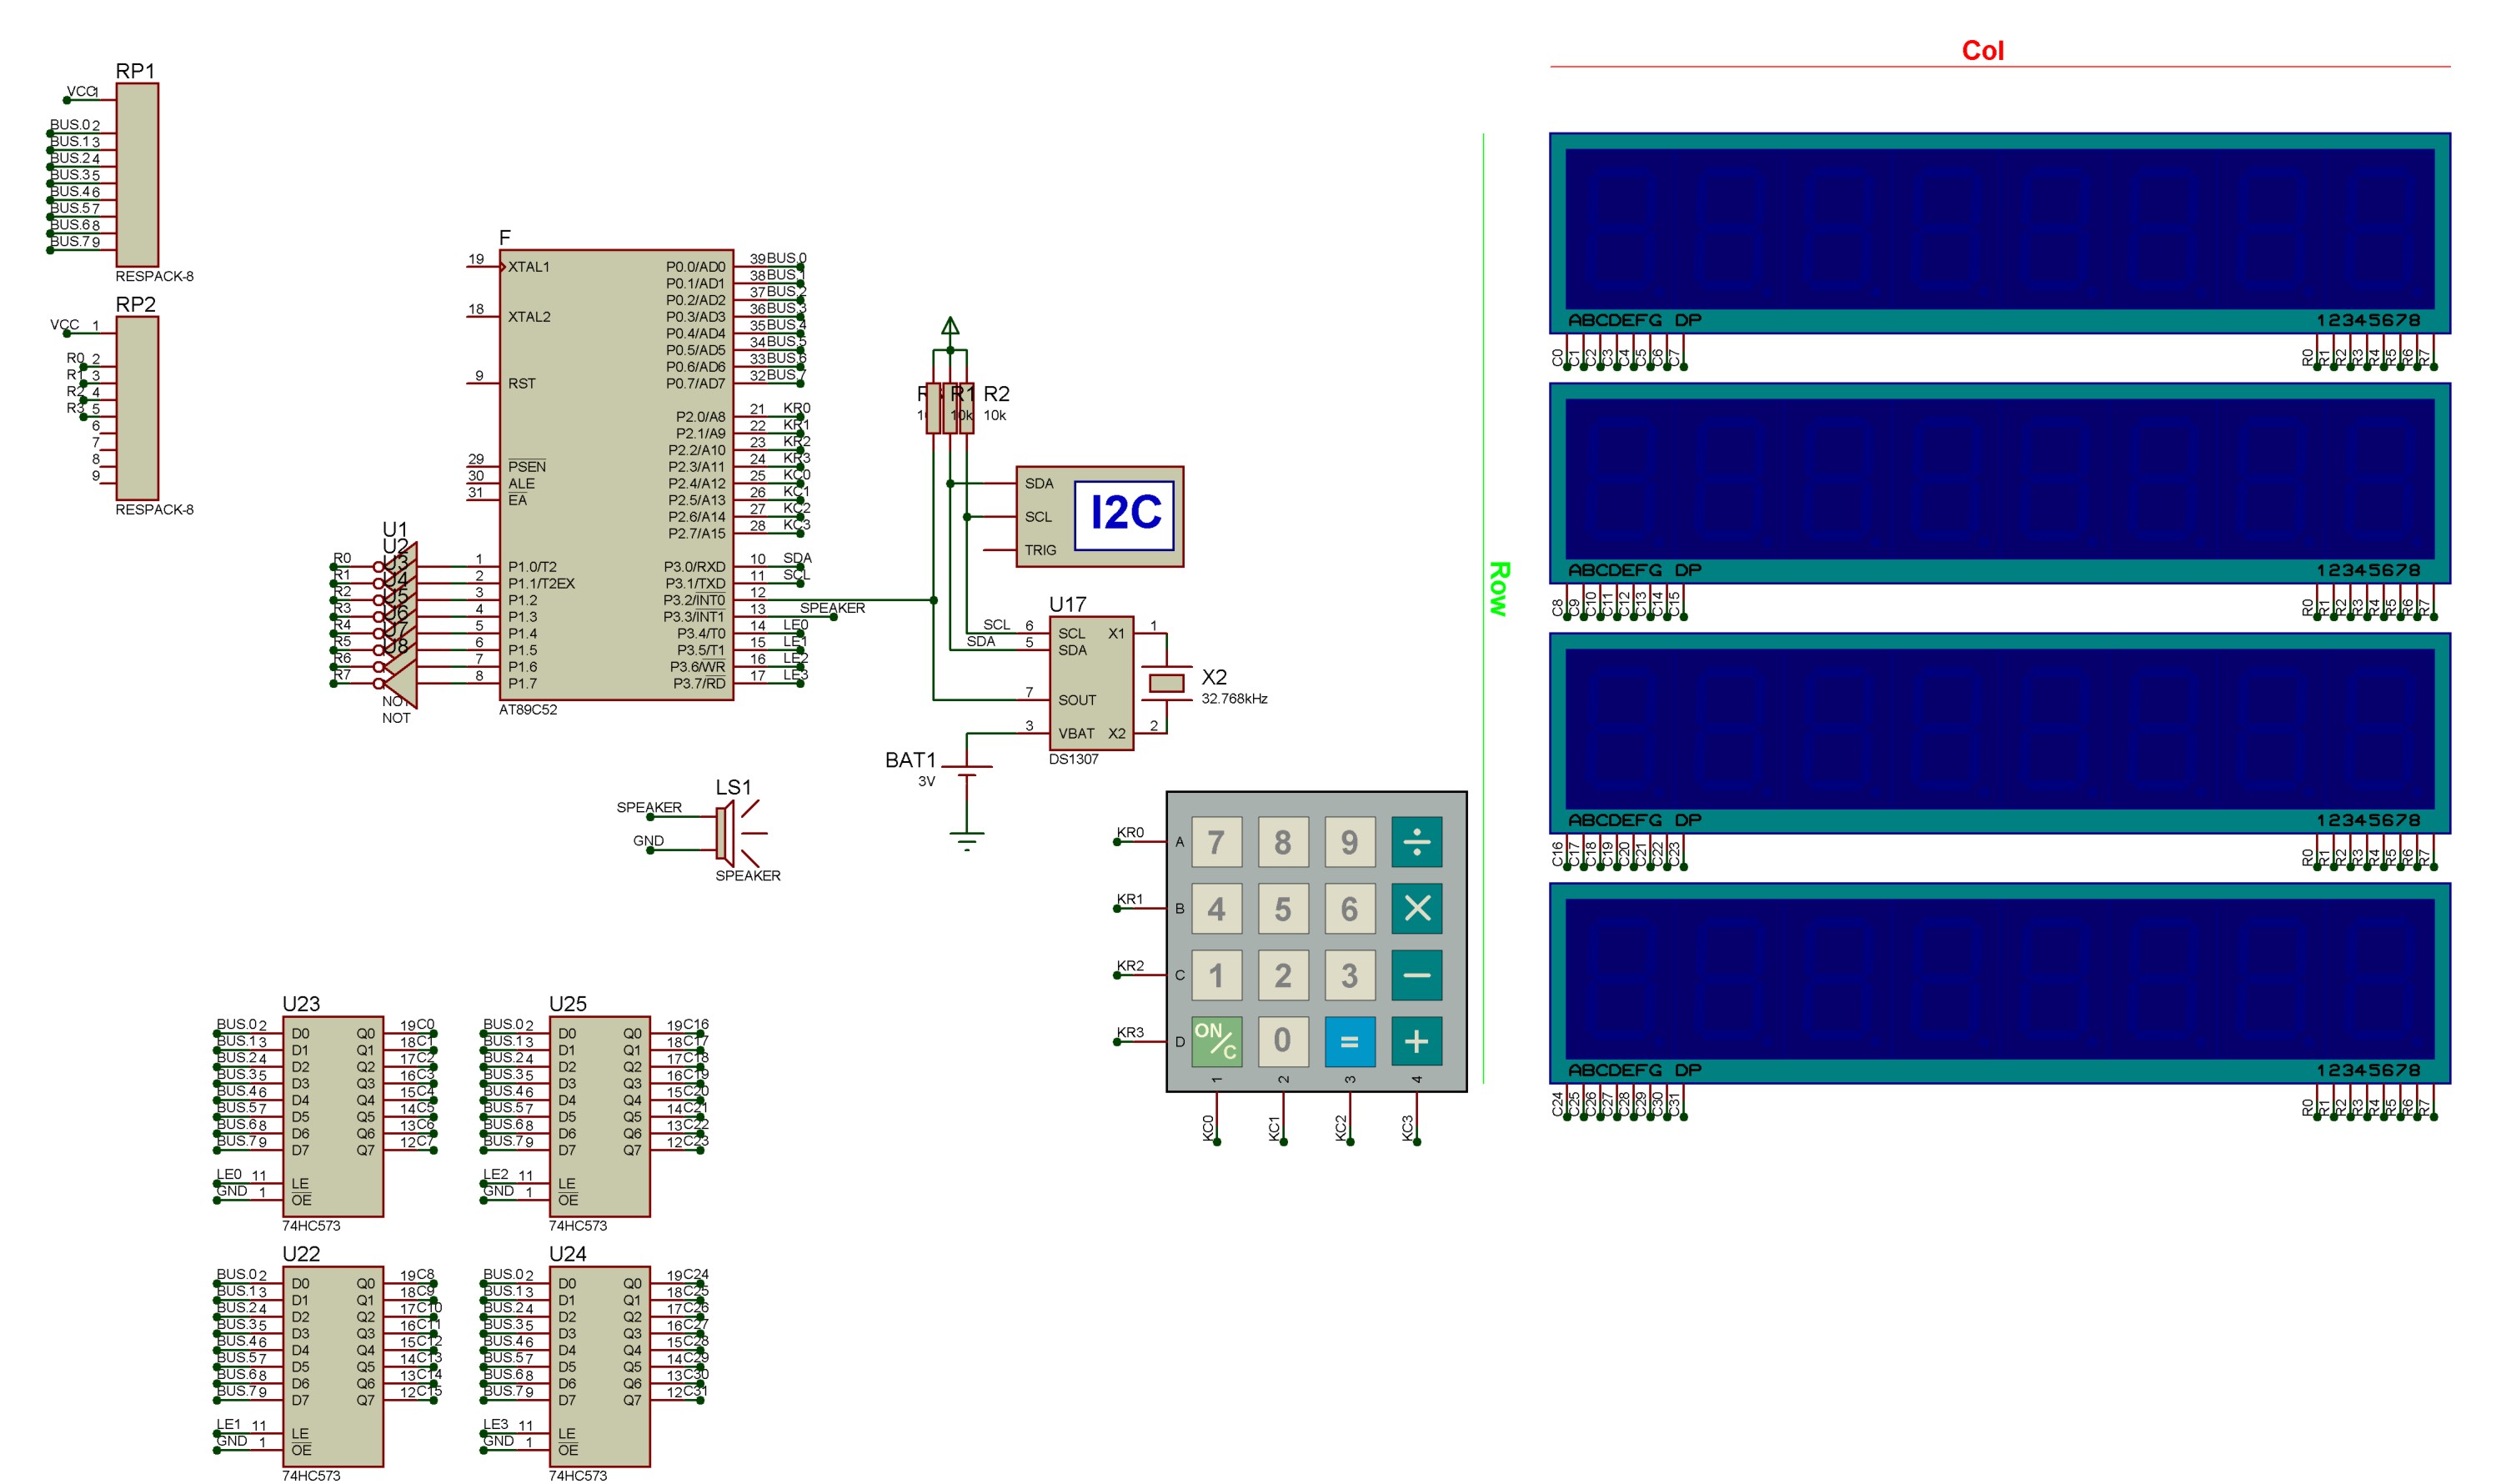Select the RP1 resistor pack body
This screenshot has height=1484, width=2501.
point(137,175)
